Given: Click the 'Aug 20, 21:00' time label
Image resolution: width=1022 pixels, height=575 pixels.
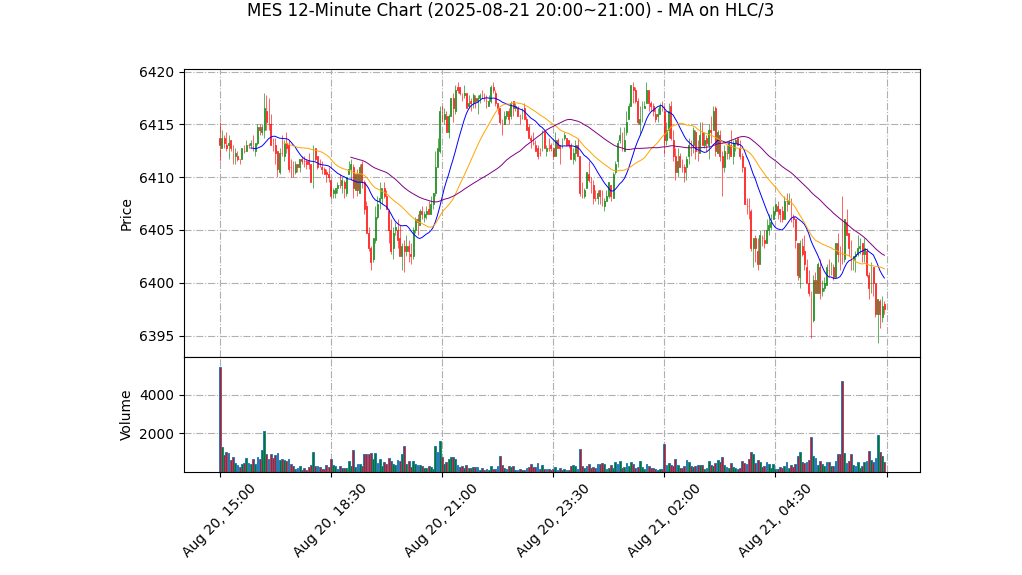Looking at the screenshot, I should point(441,521).
